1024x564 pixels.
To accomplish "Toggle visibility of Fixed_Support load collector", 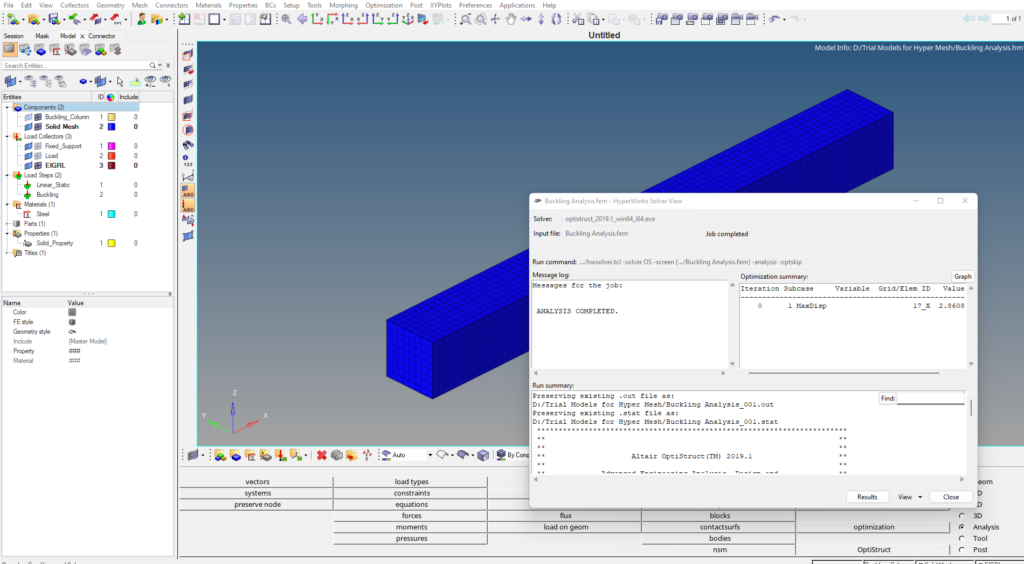I will tap(29, 146).
